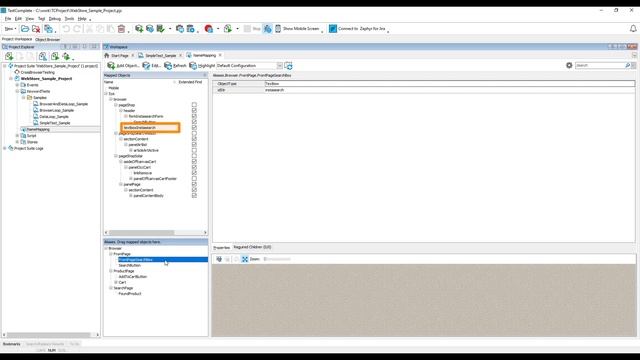Click the icon right of configuration dropdown
The image size is (640, 360).
tap(288, 65)
